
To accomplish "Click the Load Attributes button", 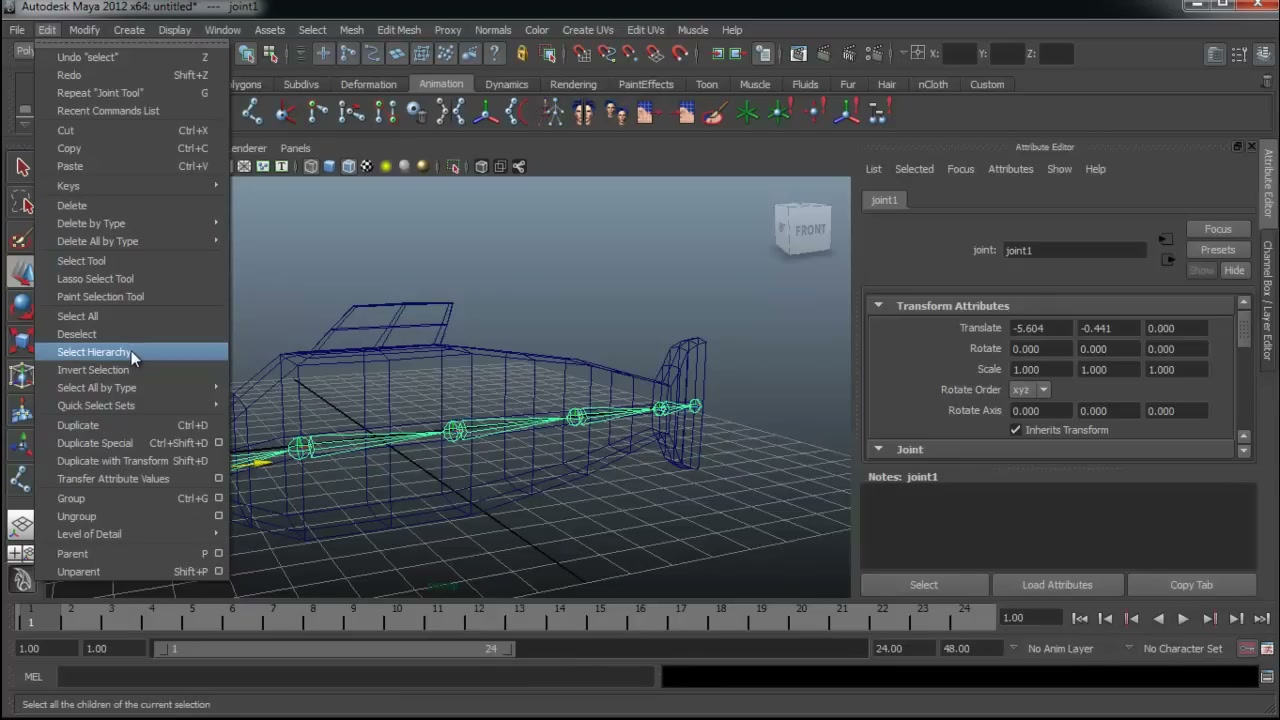I will click(1057, 585).
